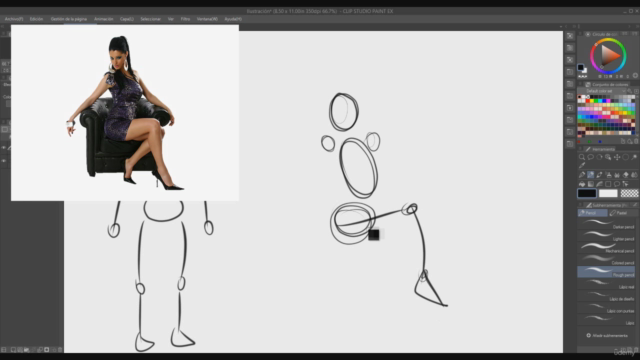Select the Balloon text tool
This screenshot has width=640, height=360.
tap(617, 184)
